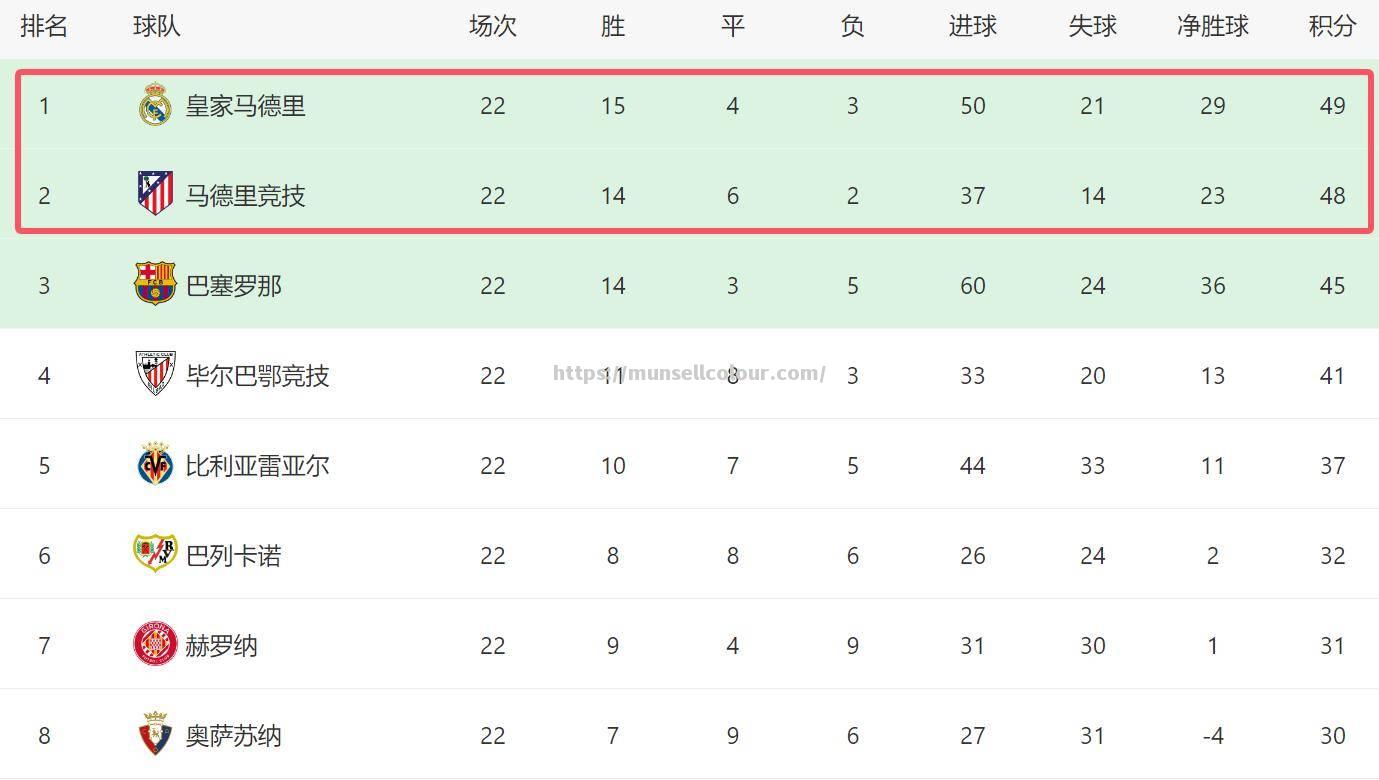The height and width of the screenshot is (780, 1379).
Task: Sort by the 净胜球 column header
Action: (1212, 26)
